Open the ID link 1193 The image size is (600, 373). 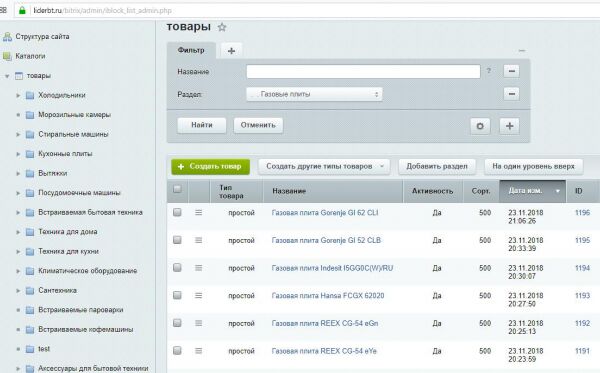[x=582, y=296]
